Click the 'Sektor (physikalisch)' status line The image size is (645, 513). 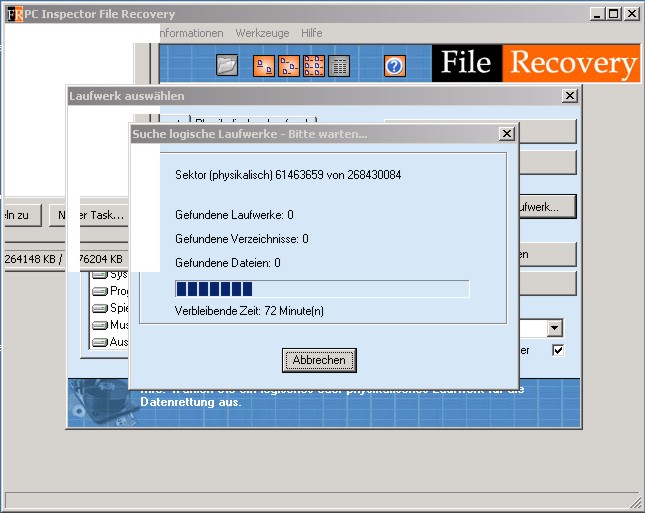point(288,175)
